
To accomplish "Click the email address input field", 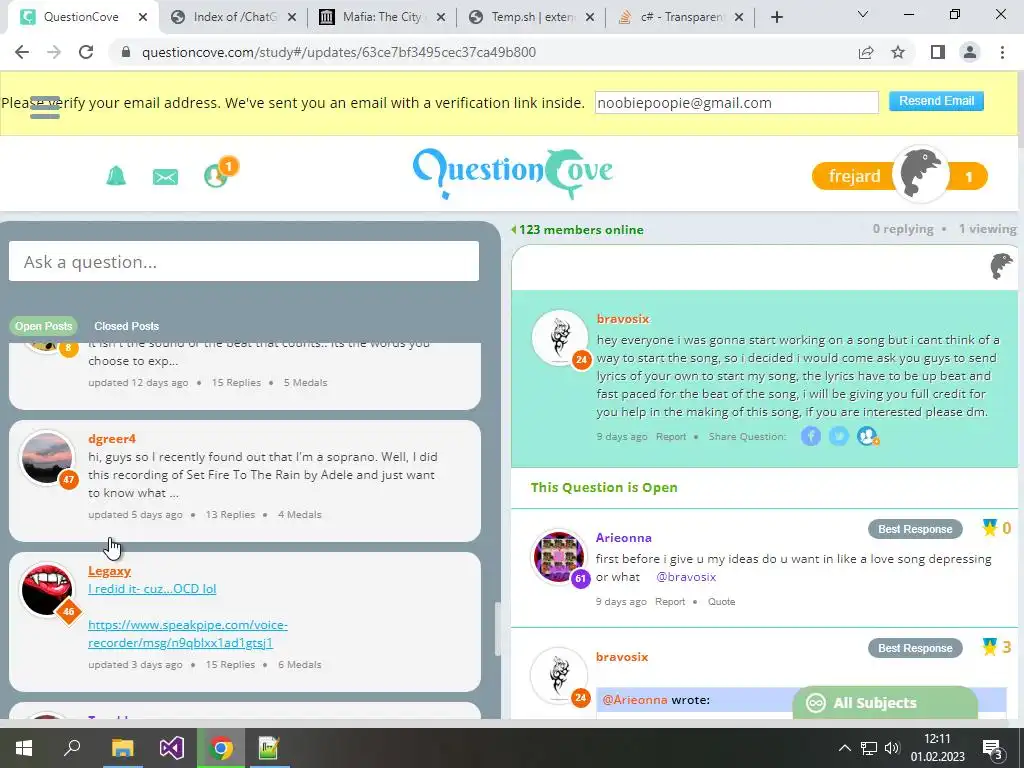I will coord(736,103).
